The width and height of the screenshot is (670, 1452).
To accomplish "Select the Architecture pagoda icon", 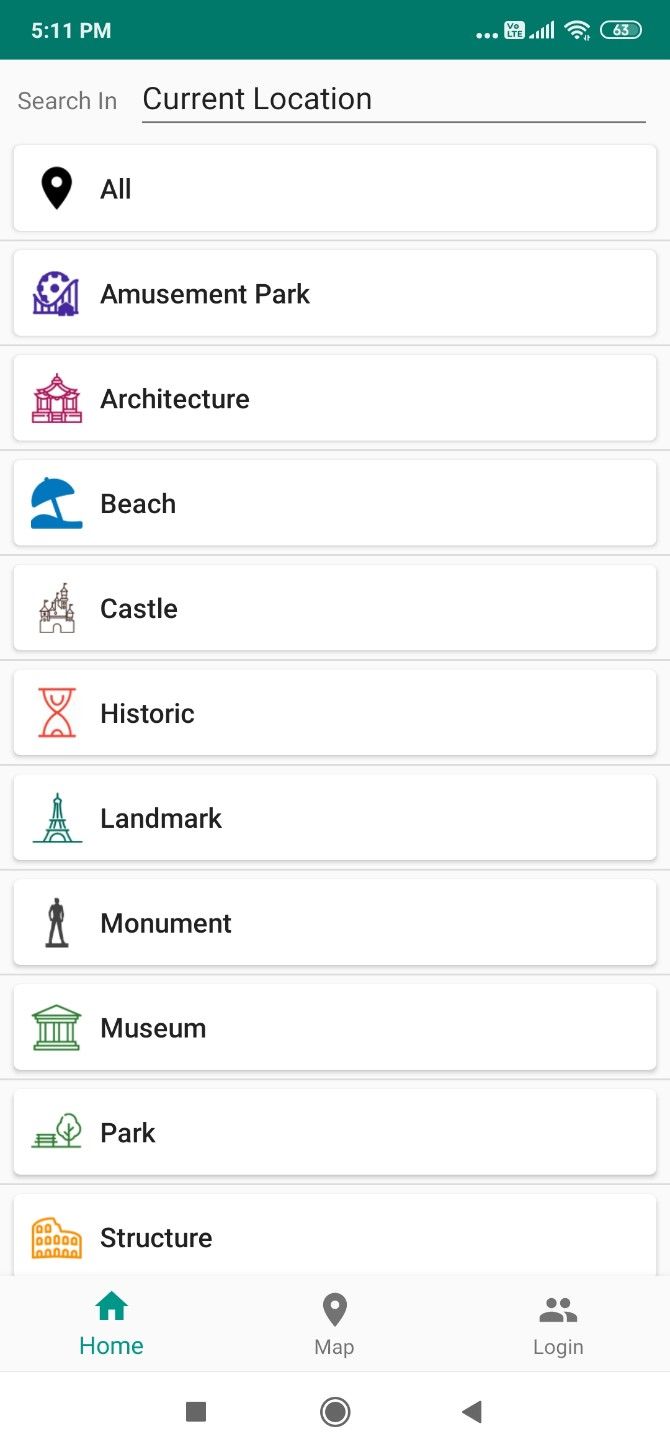I will tap(57, 398).
